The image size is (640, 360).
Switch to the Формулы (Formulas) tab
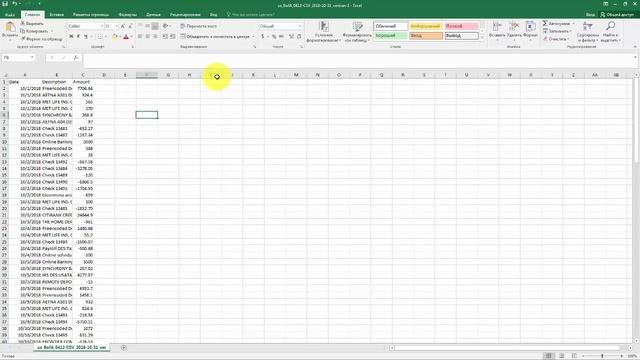point(128,15)
